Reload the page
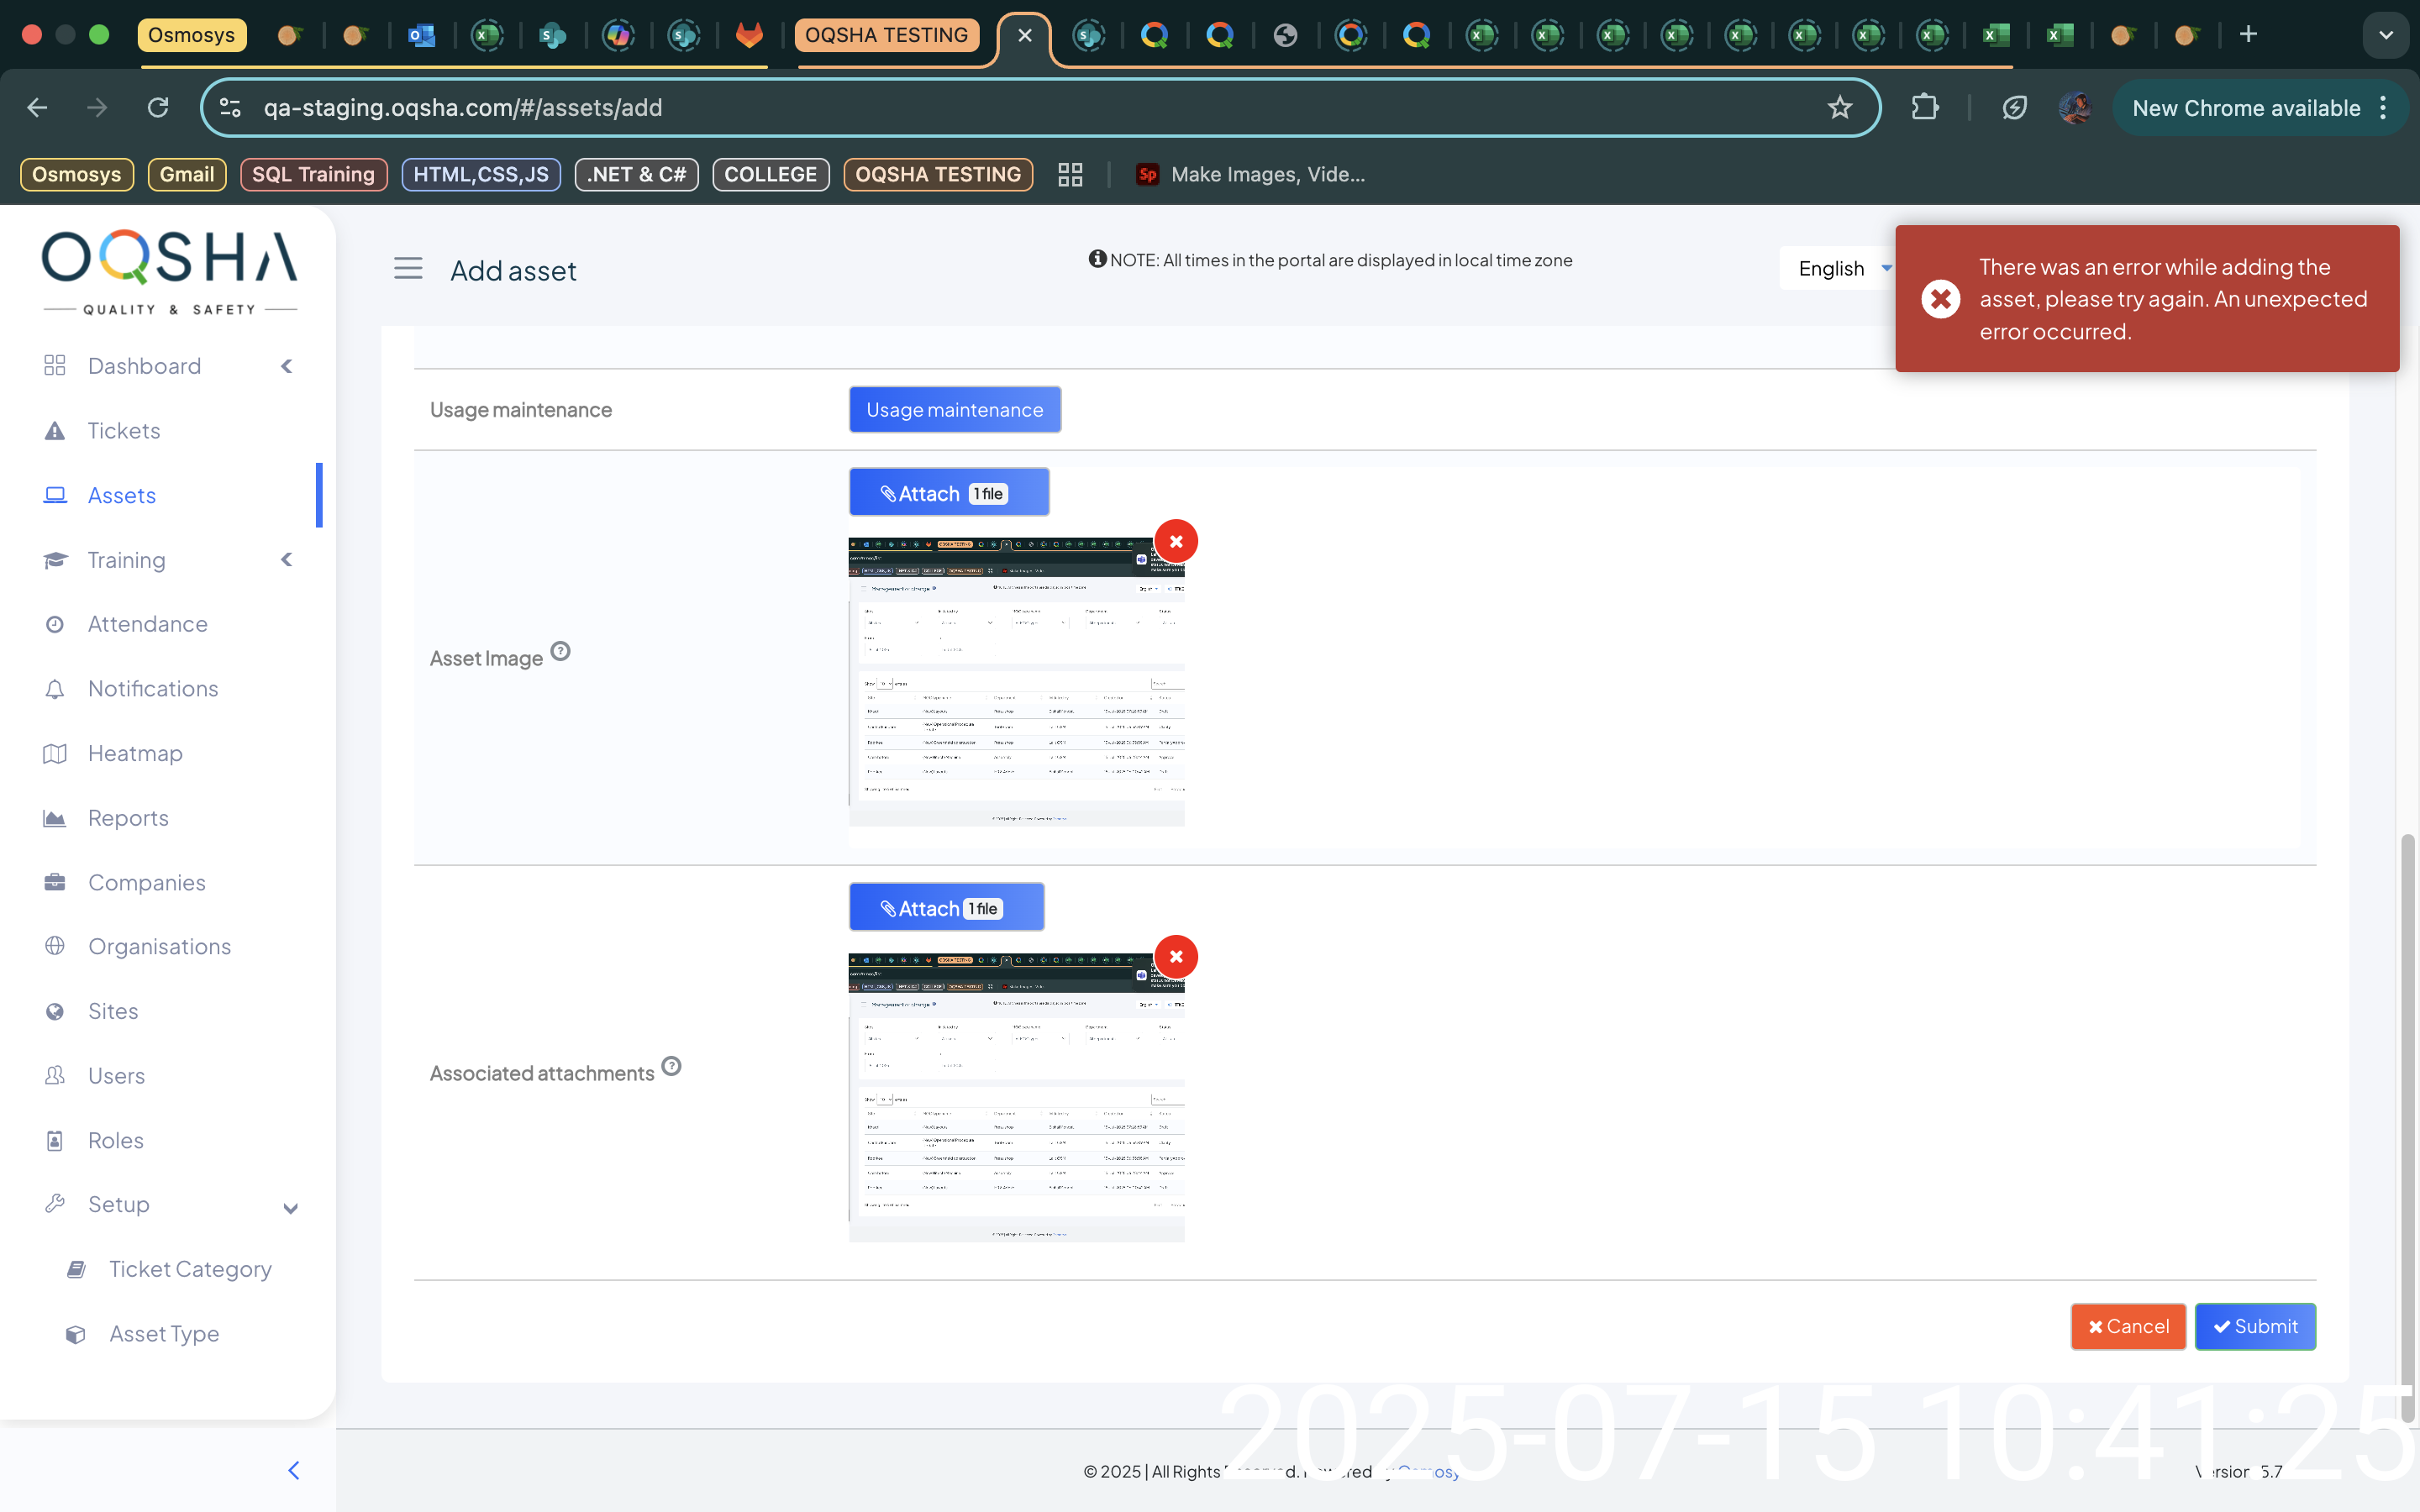Image resolution: width=2420 pixels, height=1512 pixels. [158, 108]
